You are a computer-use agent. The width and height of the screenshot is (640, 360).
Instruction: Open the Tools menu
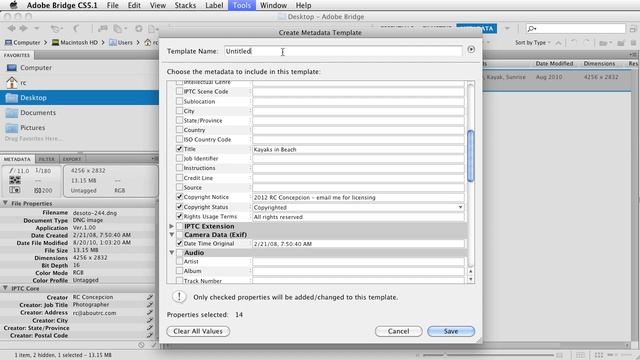click(x=242, y=5)
